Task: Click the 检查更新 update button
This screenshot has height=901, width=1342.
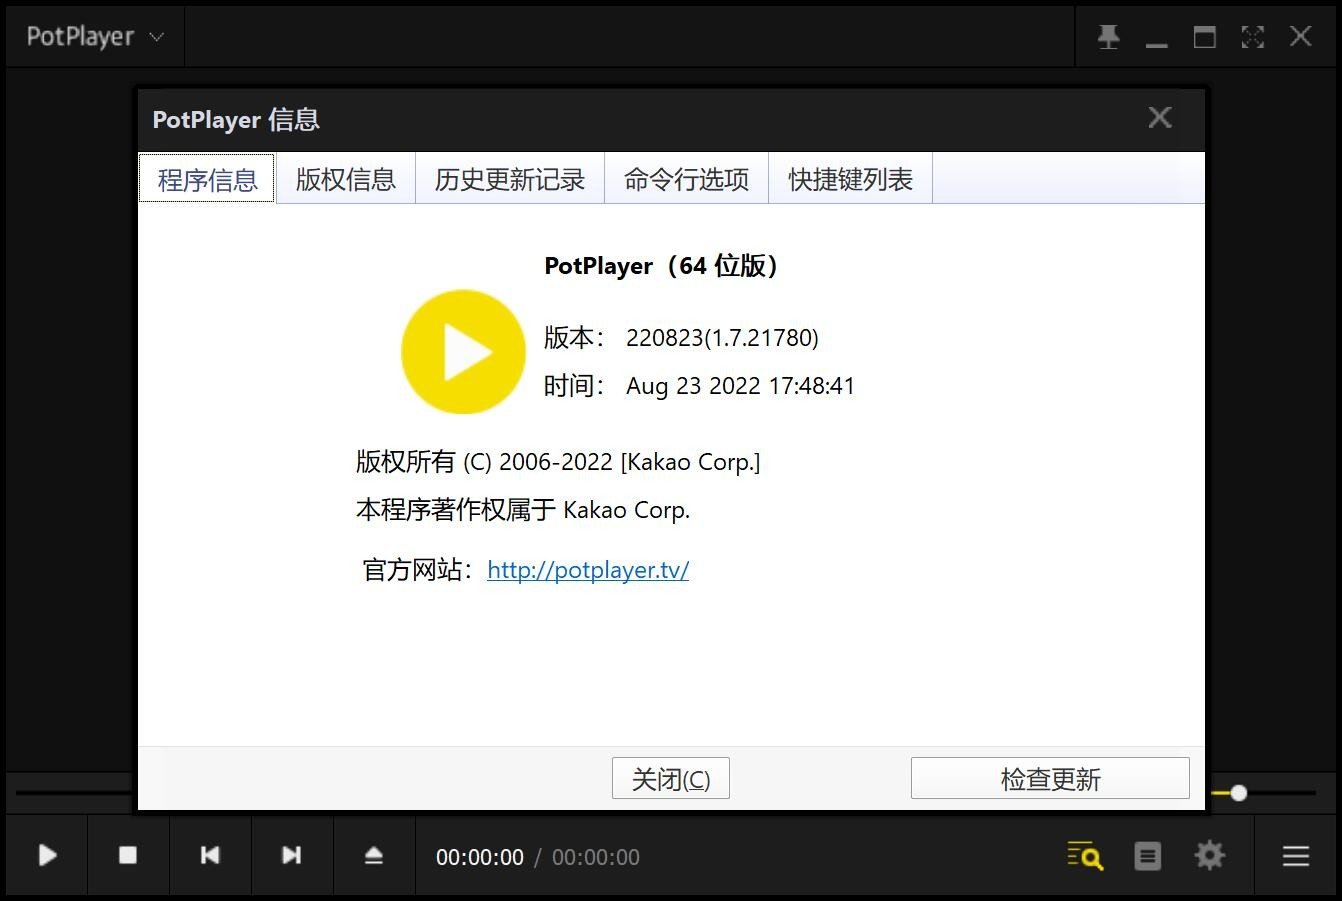Action: point(1050,778)
